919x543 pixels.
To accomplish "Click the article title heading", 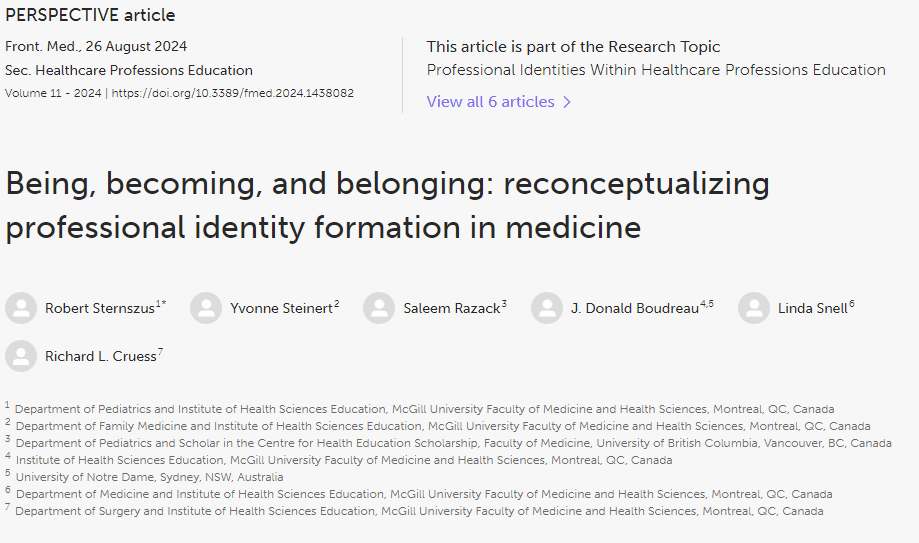I will coord(387,205).
